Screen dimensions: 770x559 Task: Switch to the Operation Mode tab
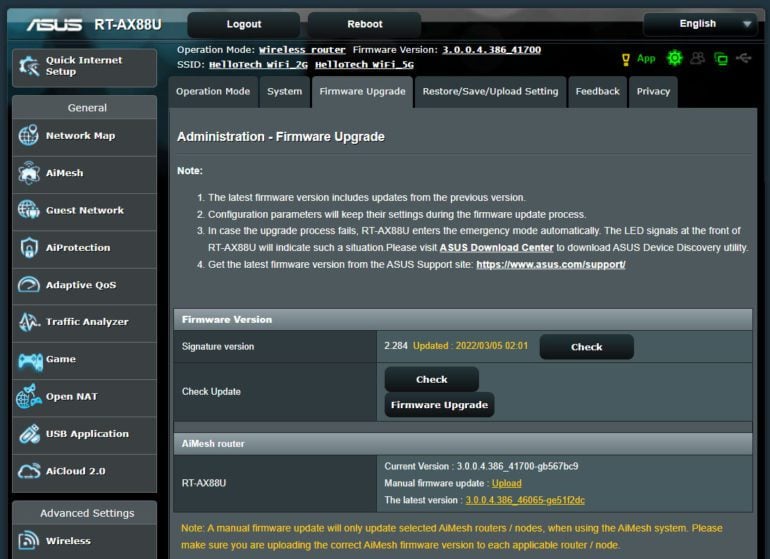[x=213, y=91]
